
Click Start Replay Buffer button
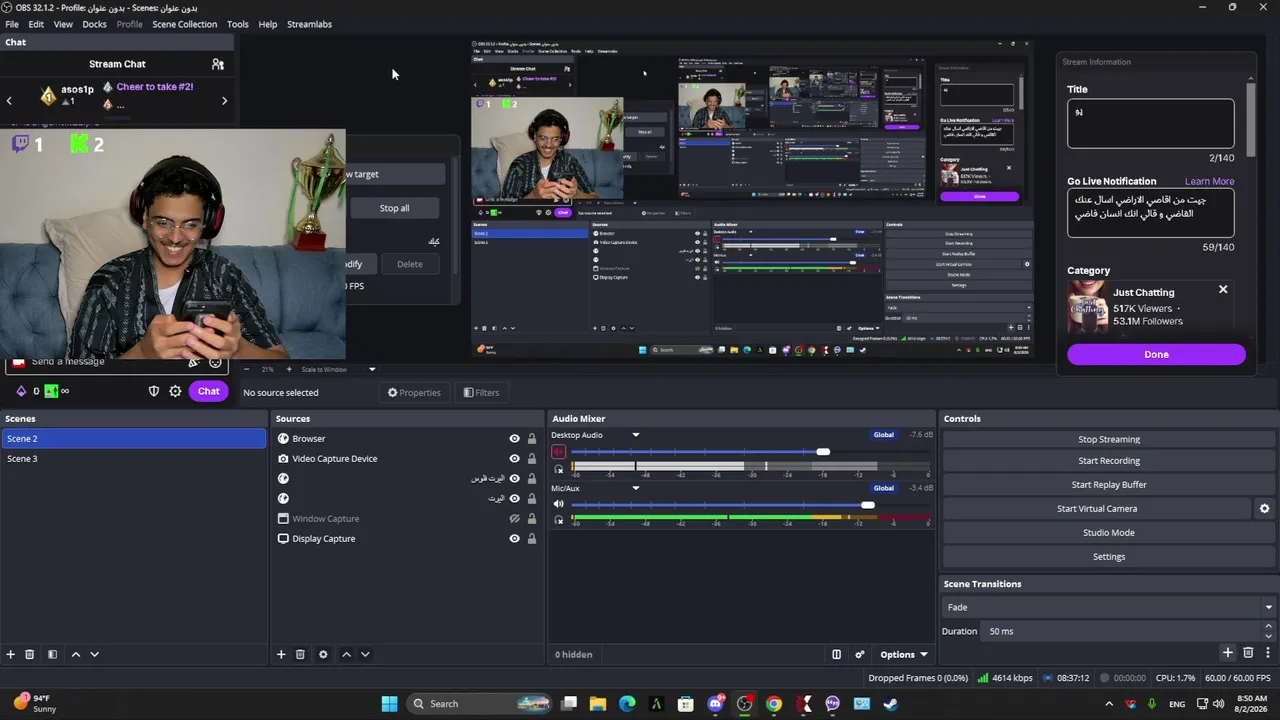pyautogui.click(x=1109, y=485)
